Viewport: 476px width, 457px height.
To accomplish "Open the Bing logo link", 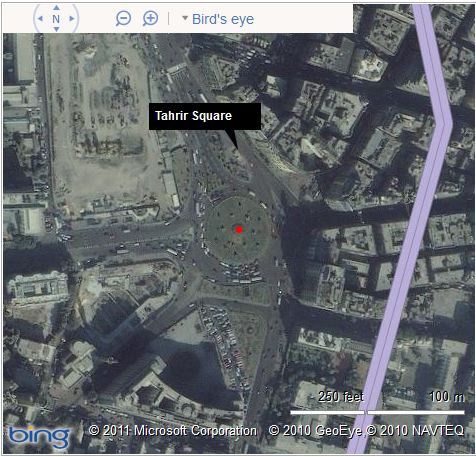I will click(x=39, y=436).
